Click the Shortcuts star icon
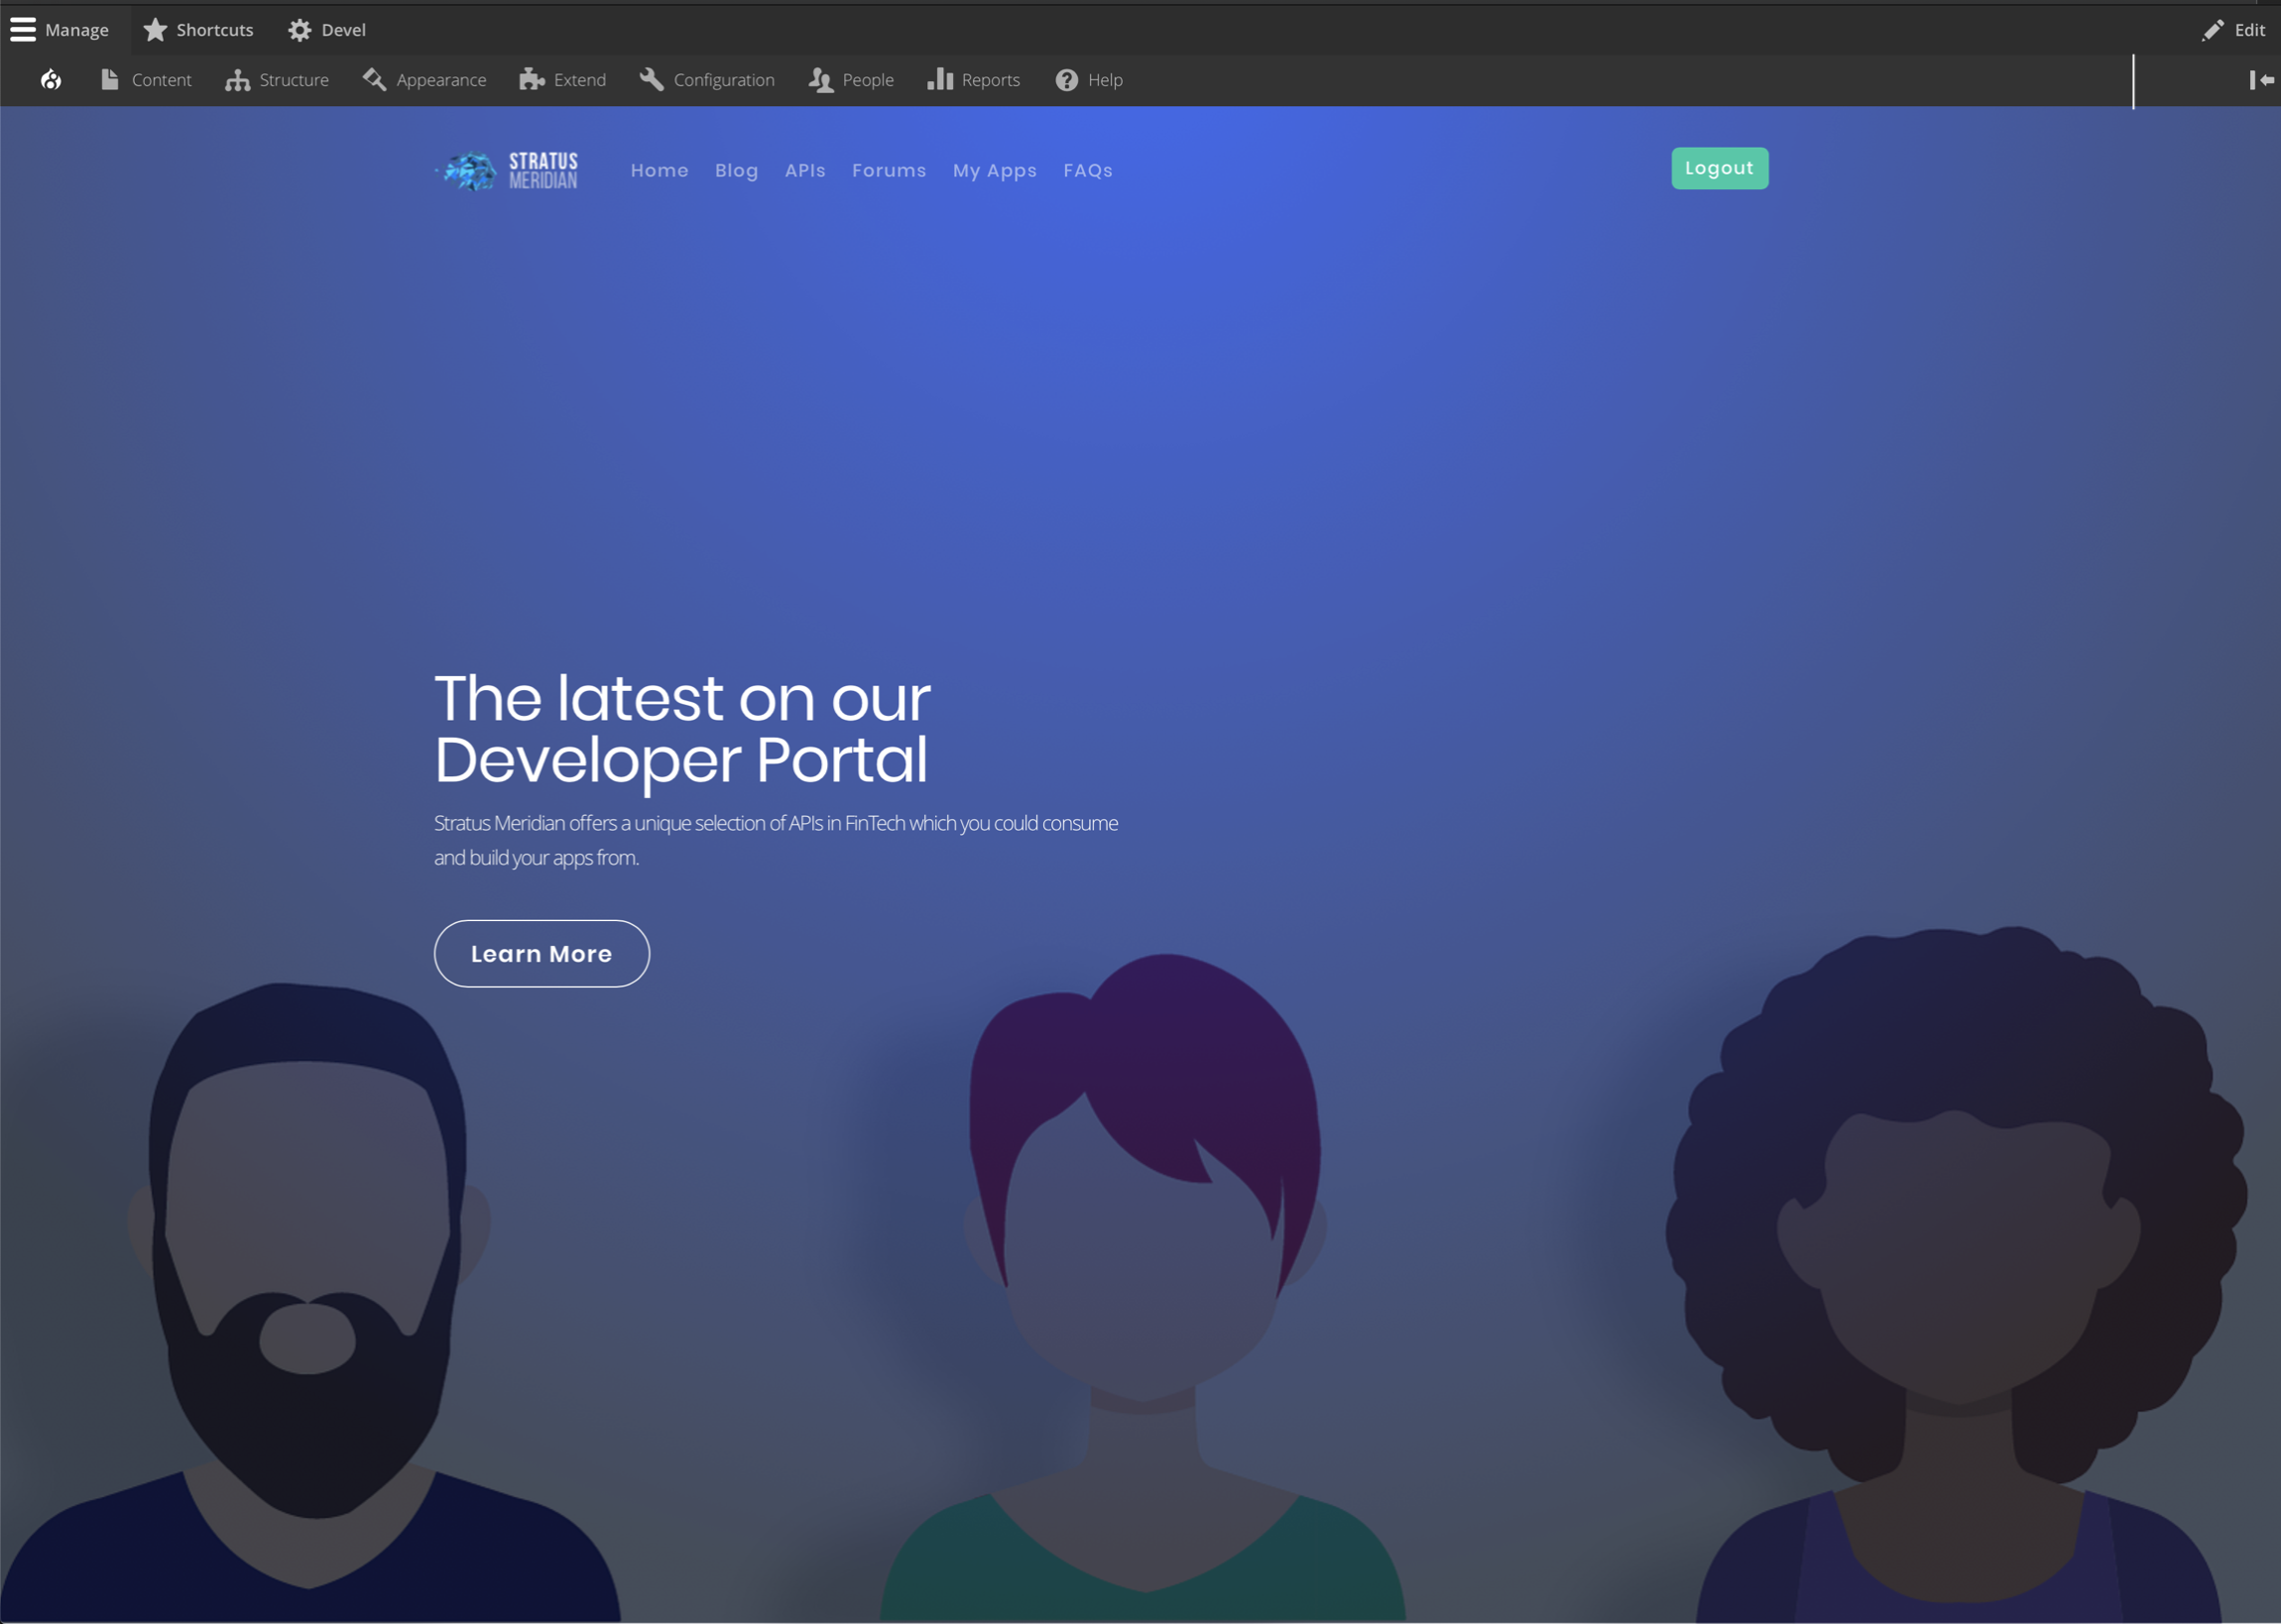This screenshot has height=1624, width=2281. point(155,30)
